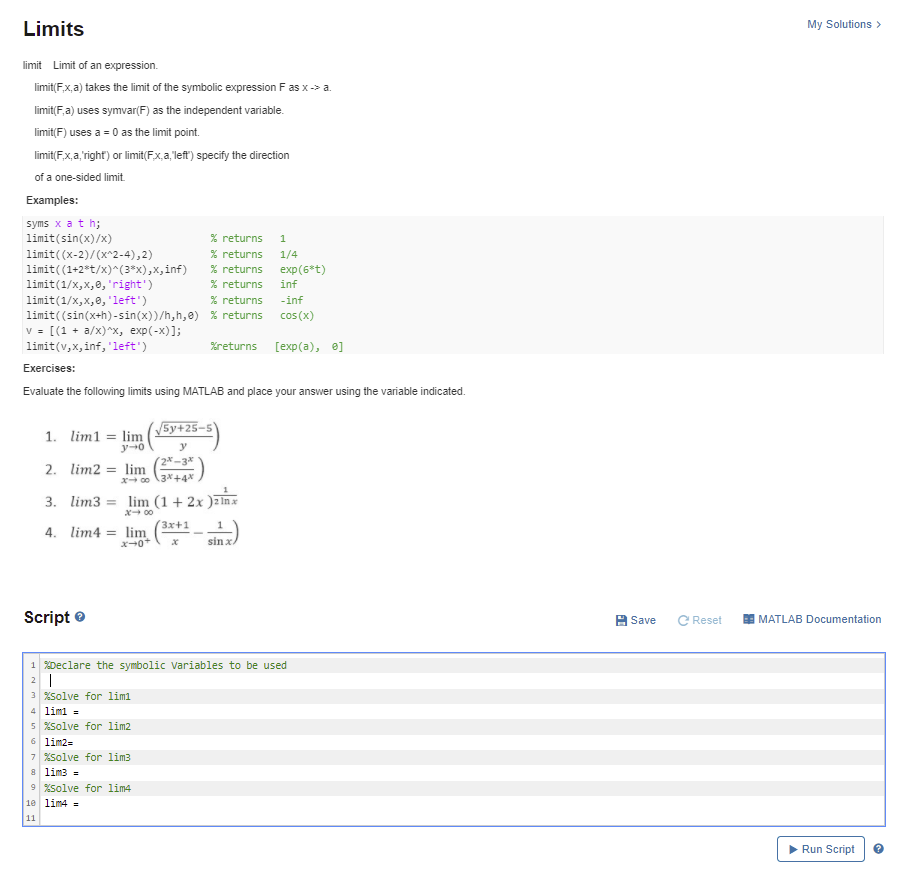Click the Reset circular arrow icon
The width and height of the screenshot is (923, 879).
(x=683, y=621)
